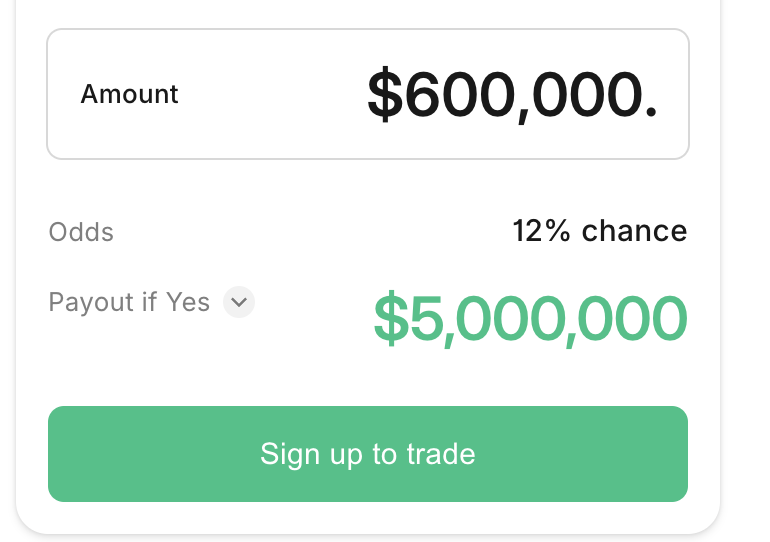
Task: Open payout details via round chevron icon
Action: pyautogui.click(x=239, y=302)
